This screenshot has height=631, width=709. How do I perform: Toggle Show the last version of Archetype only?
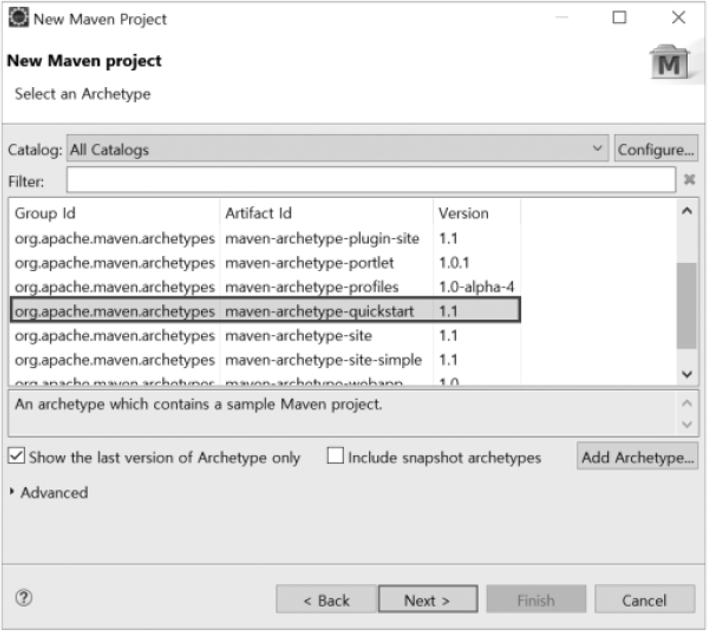[17, 456]
